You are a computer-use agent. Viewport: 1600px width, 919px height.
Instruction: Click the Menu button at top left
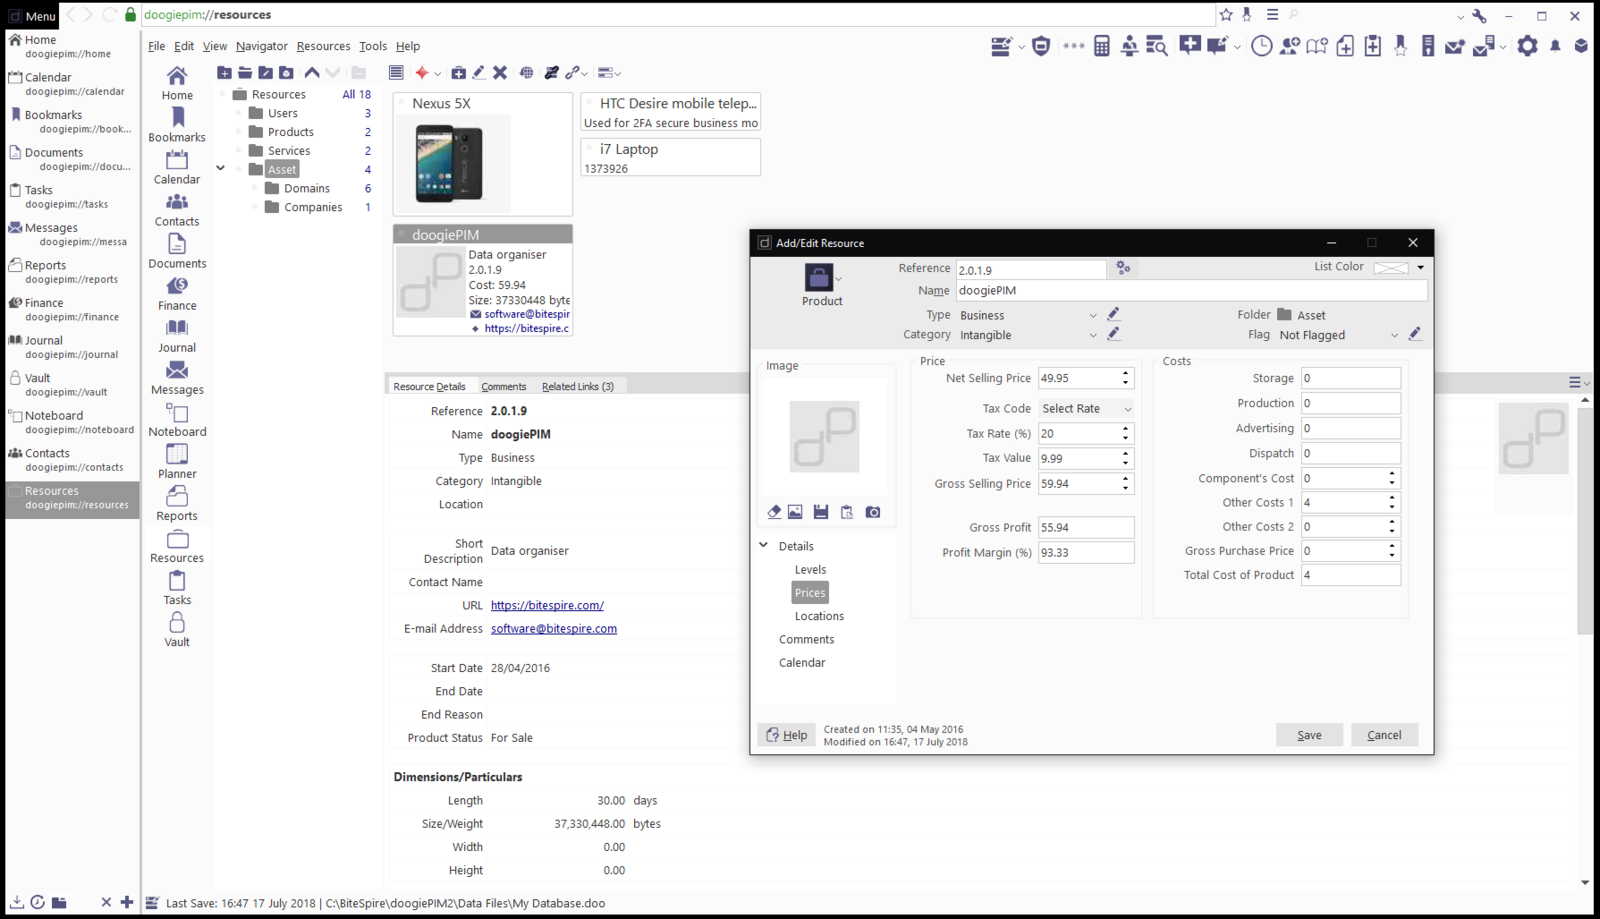32,15
